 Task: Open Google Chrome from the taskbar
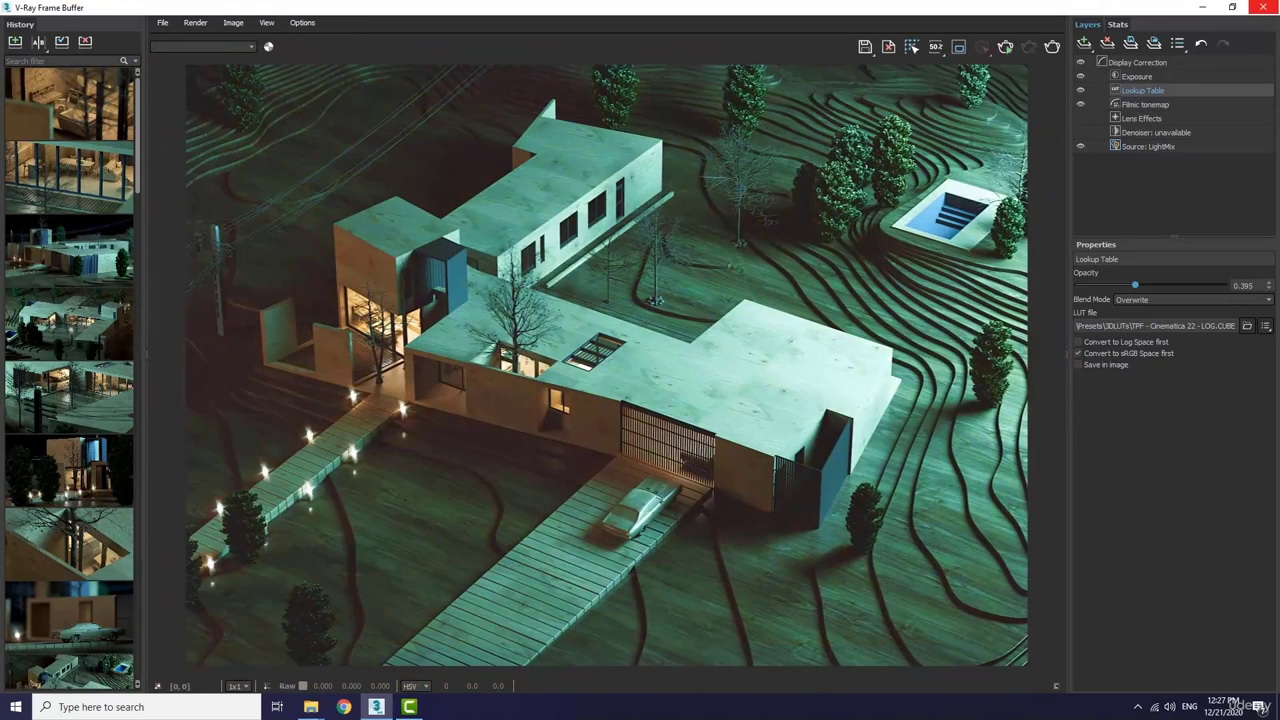[344, 707]
